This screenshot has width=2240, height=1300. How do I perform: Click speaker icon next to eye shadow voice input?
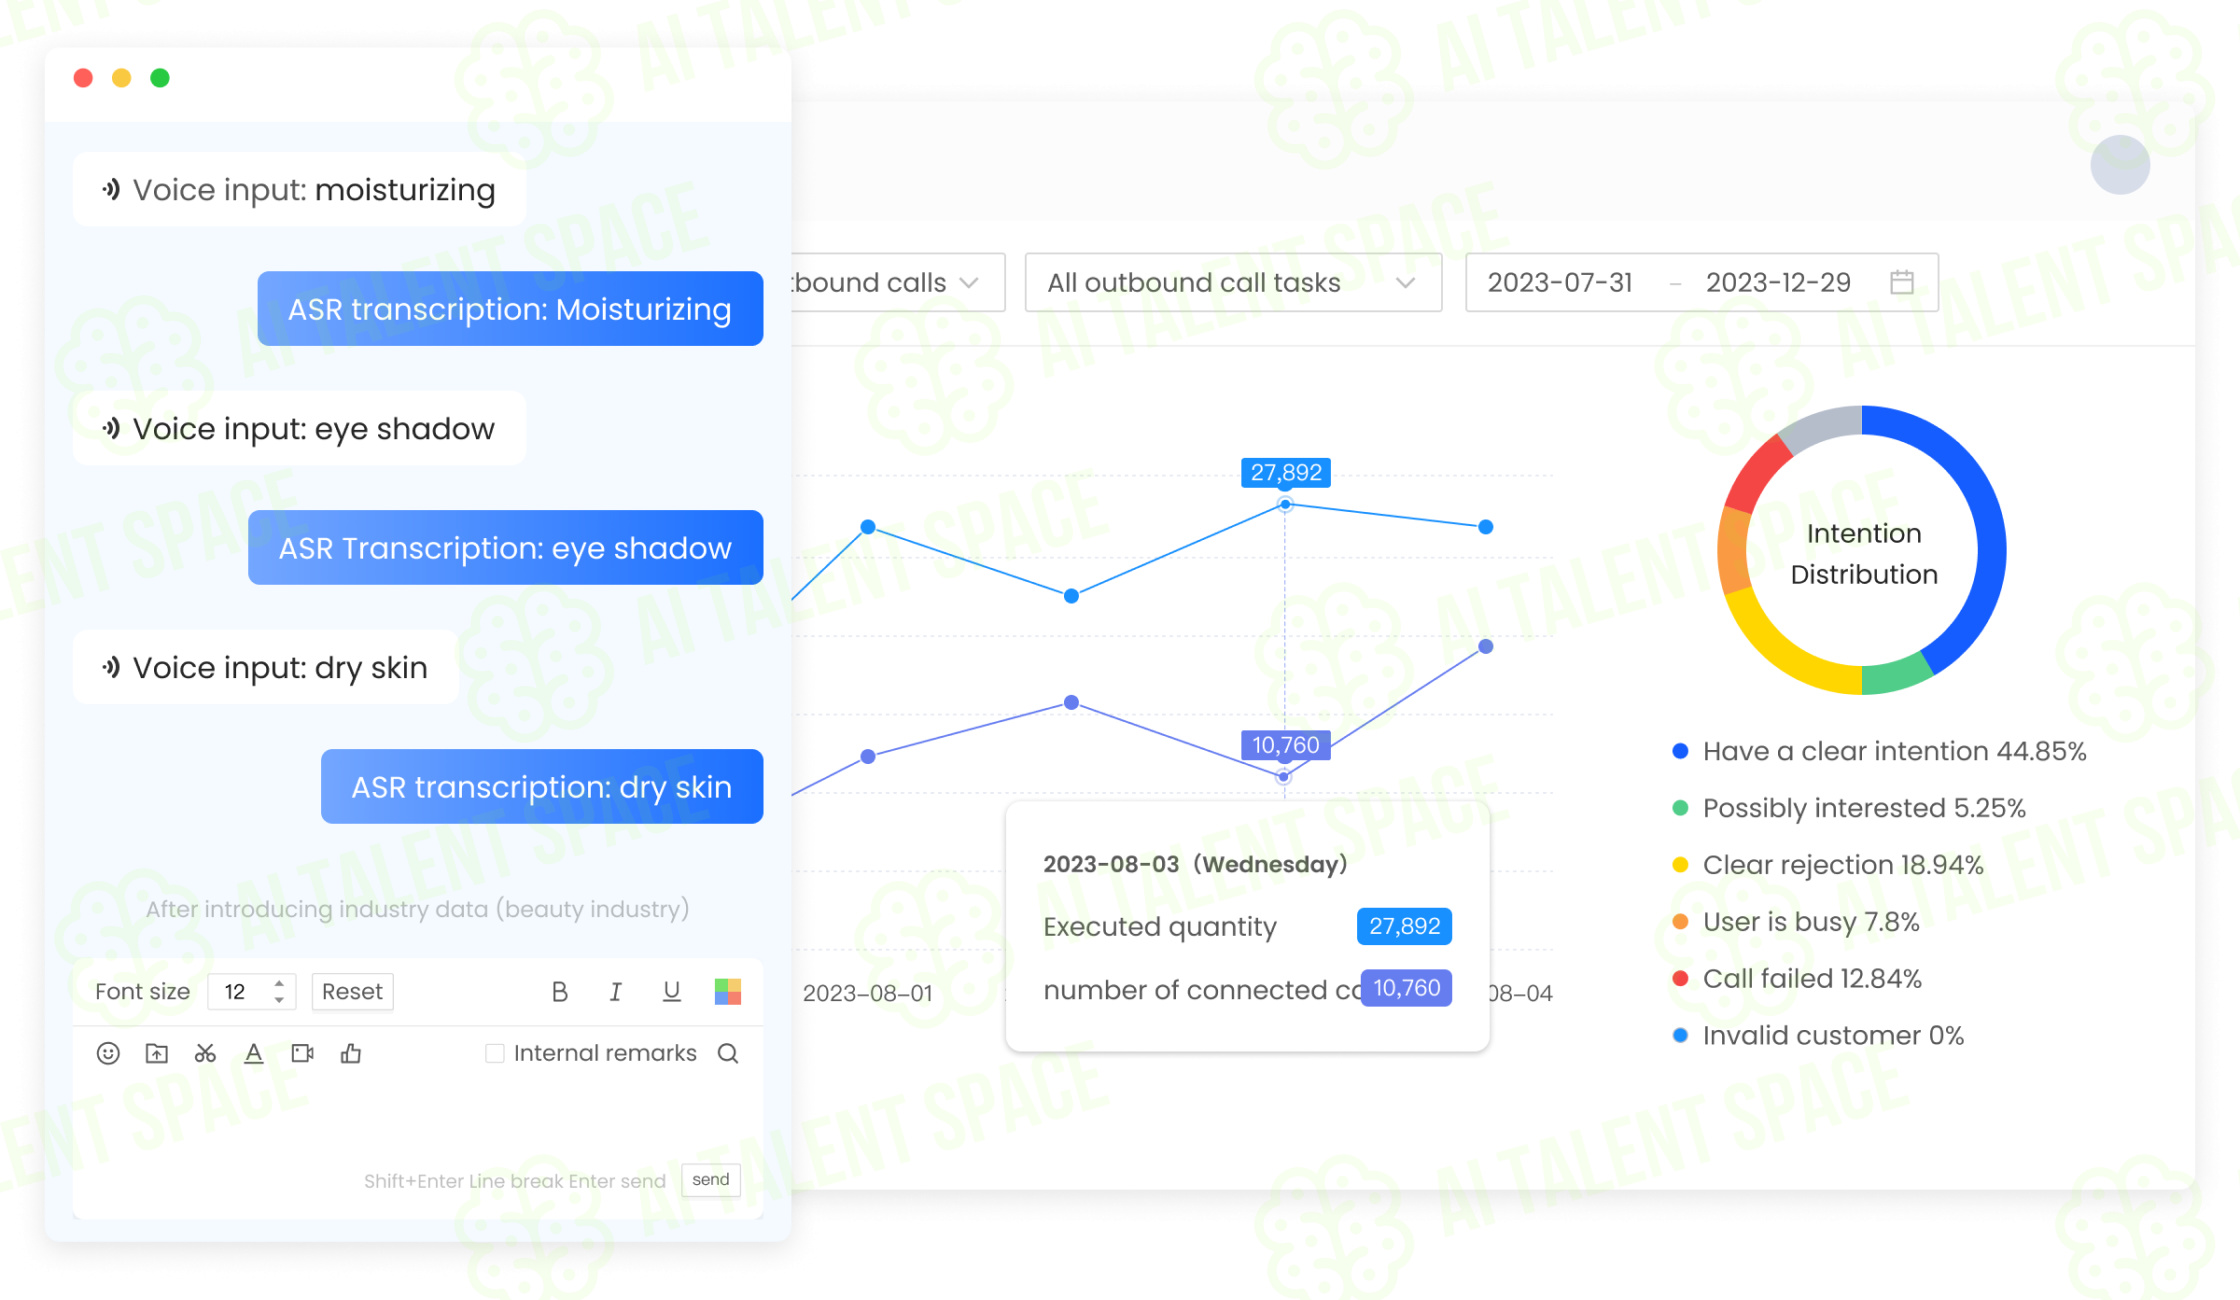coord(111,428)
